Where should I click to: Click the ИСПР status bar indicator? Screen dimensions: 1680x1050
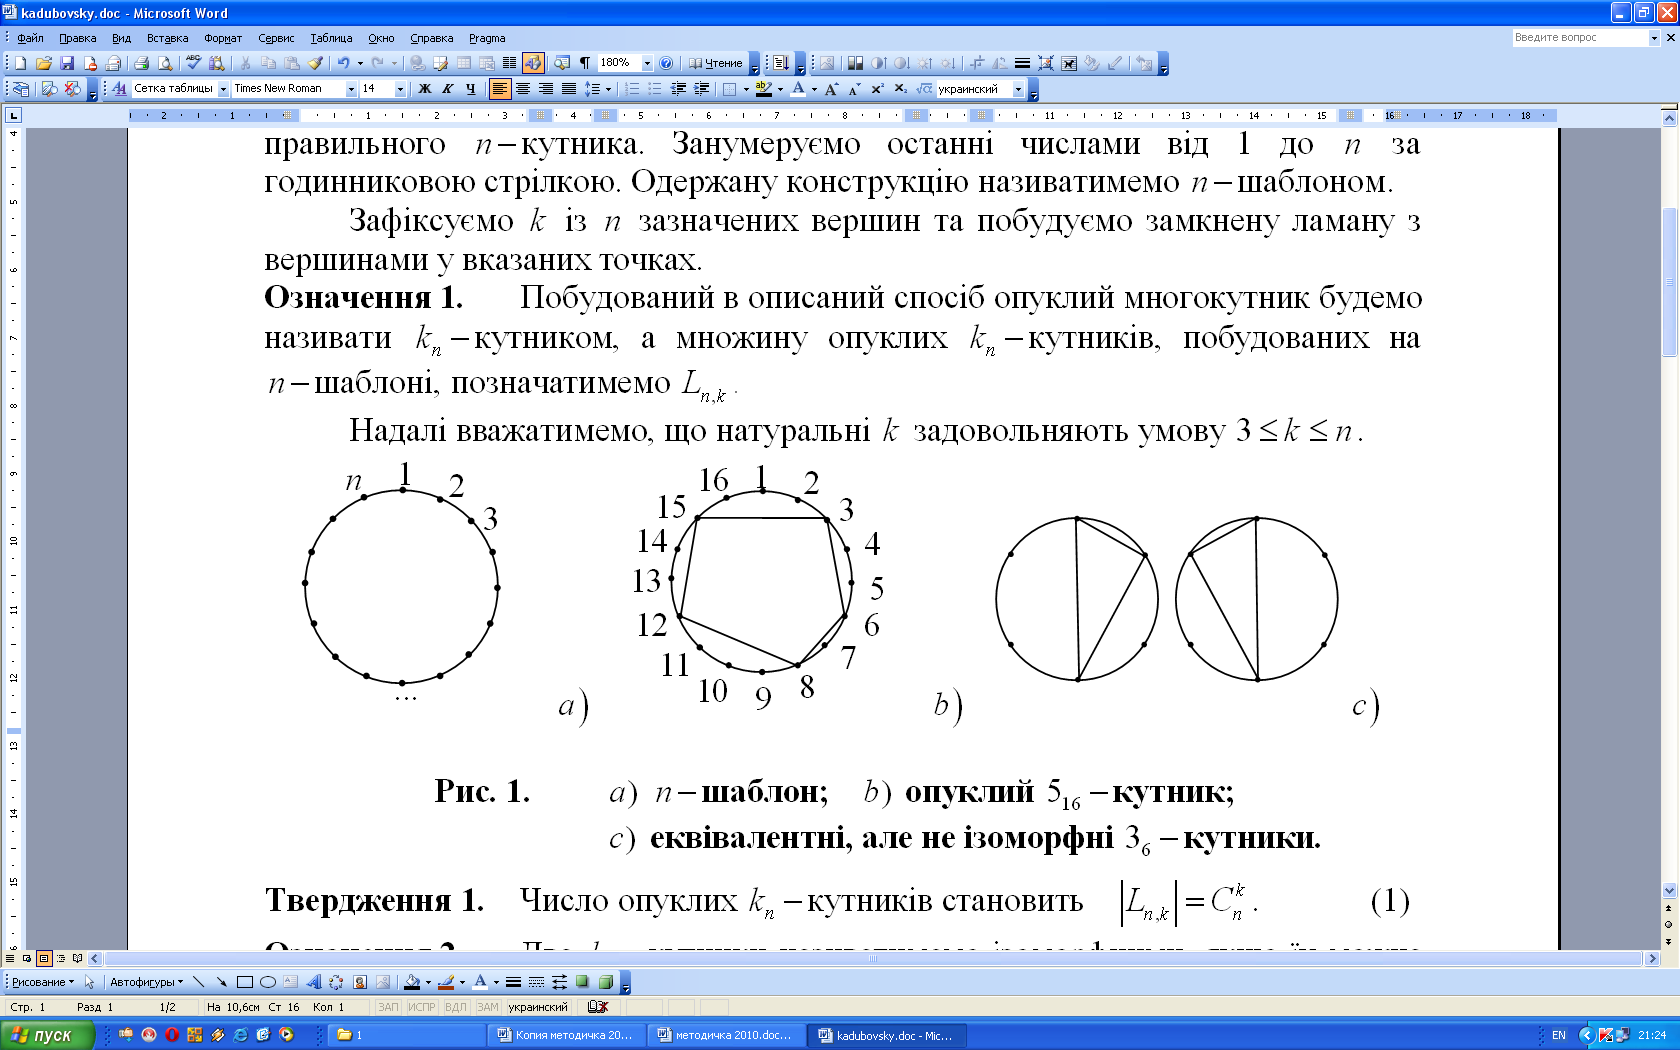coord(421,1007)
